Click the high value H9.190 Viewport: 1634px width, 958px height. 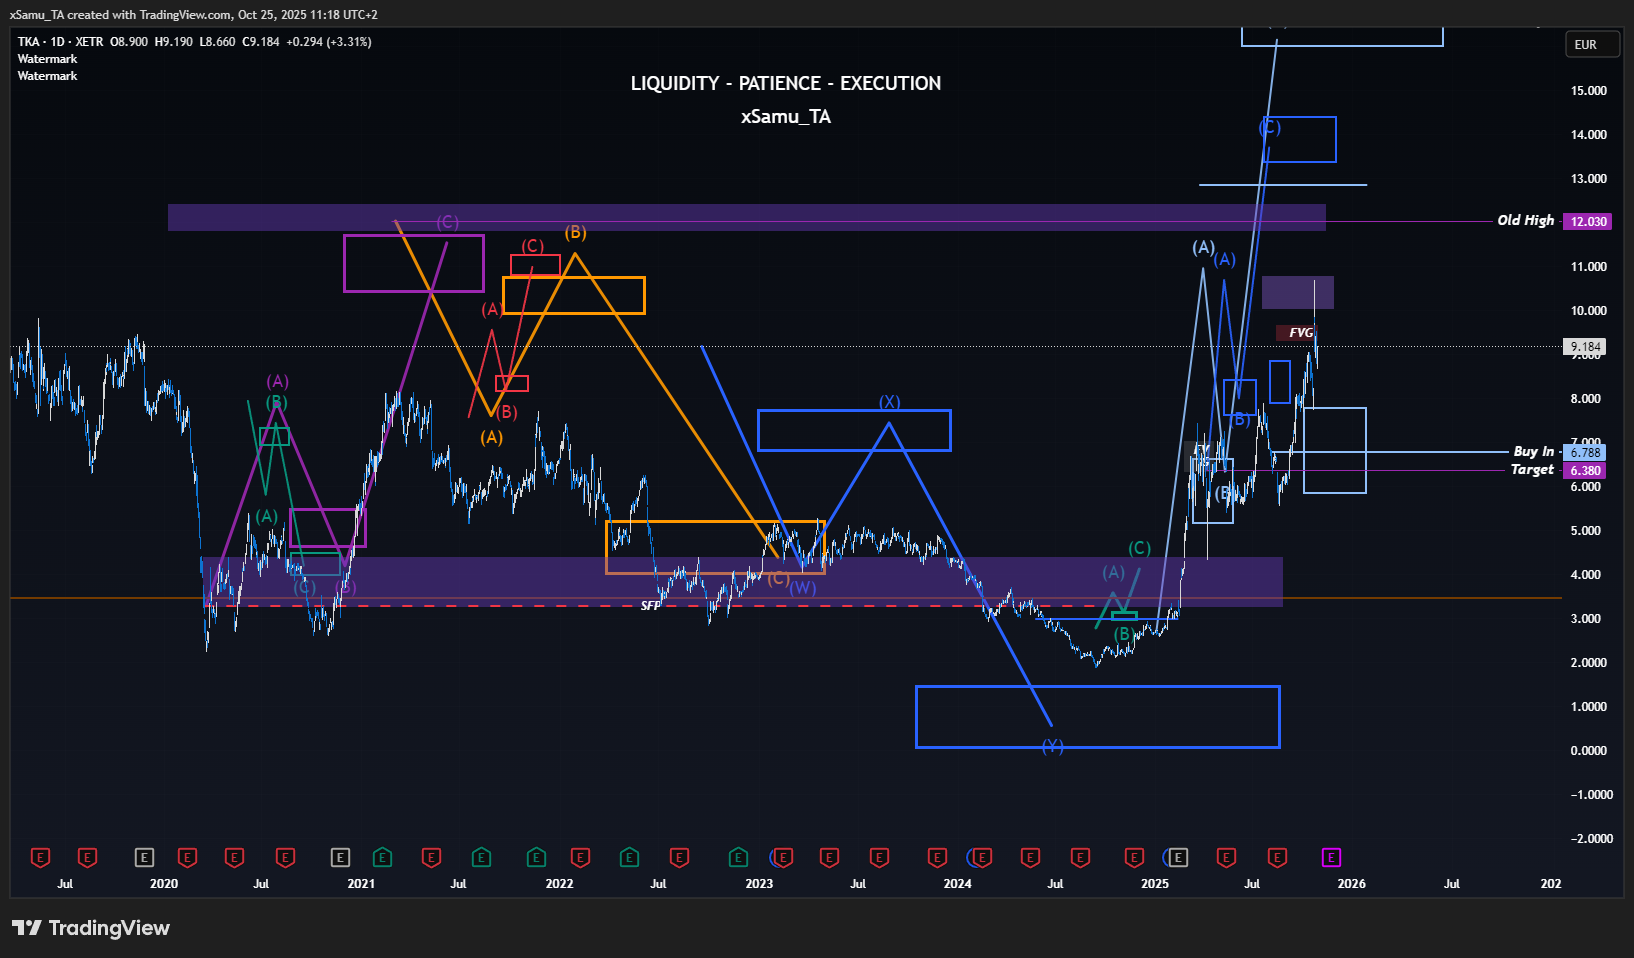point(174,42)
